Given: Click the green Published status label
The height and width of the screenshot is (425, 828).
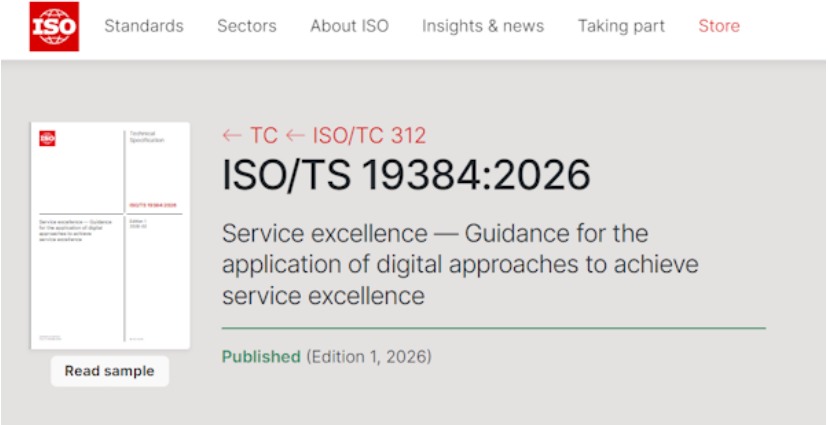Looking at the screenshot, I should (x=261, y=357).
